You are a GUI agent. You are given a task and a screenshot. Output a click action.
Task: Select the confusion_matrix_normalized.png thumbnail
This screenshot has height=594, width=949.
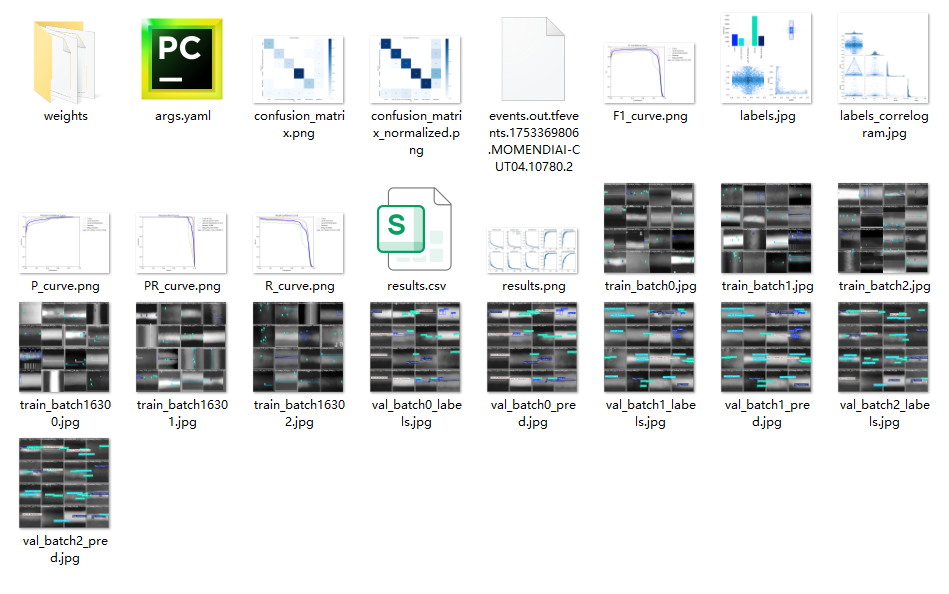pos(415,69)
